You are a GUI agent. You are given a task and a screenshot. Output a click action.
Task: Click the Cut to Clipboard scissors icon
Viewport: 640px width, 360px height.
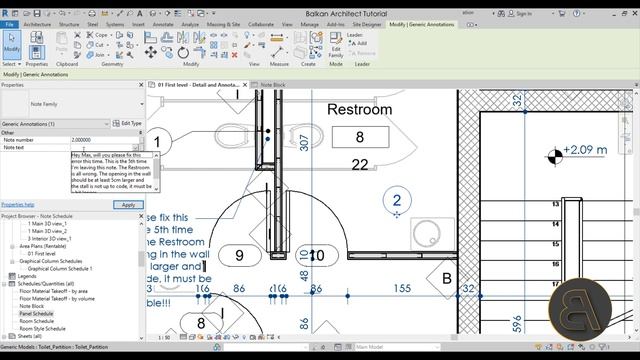coord(77,35)
